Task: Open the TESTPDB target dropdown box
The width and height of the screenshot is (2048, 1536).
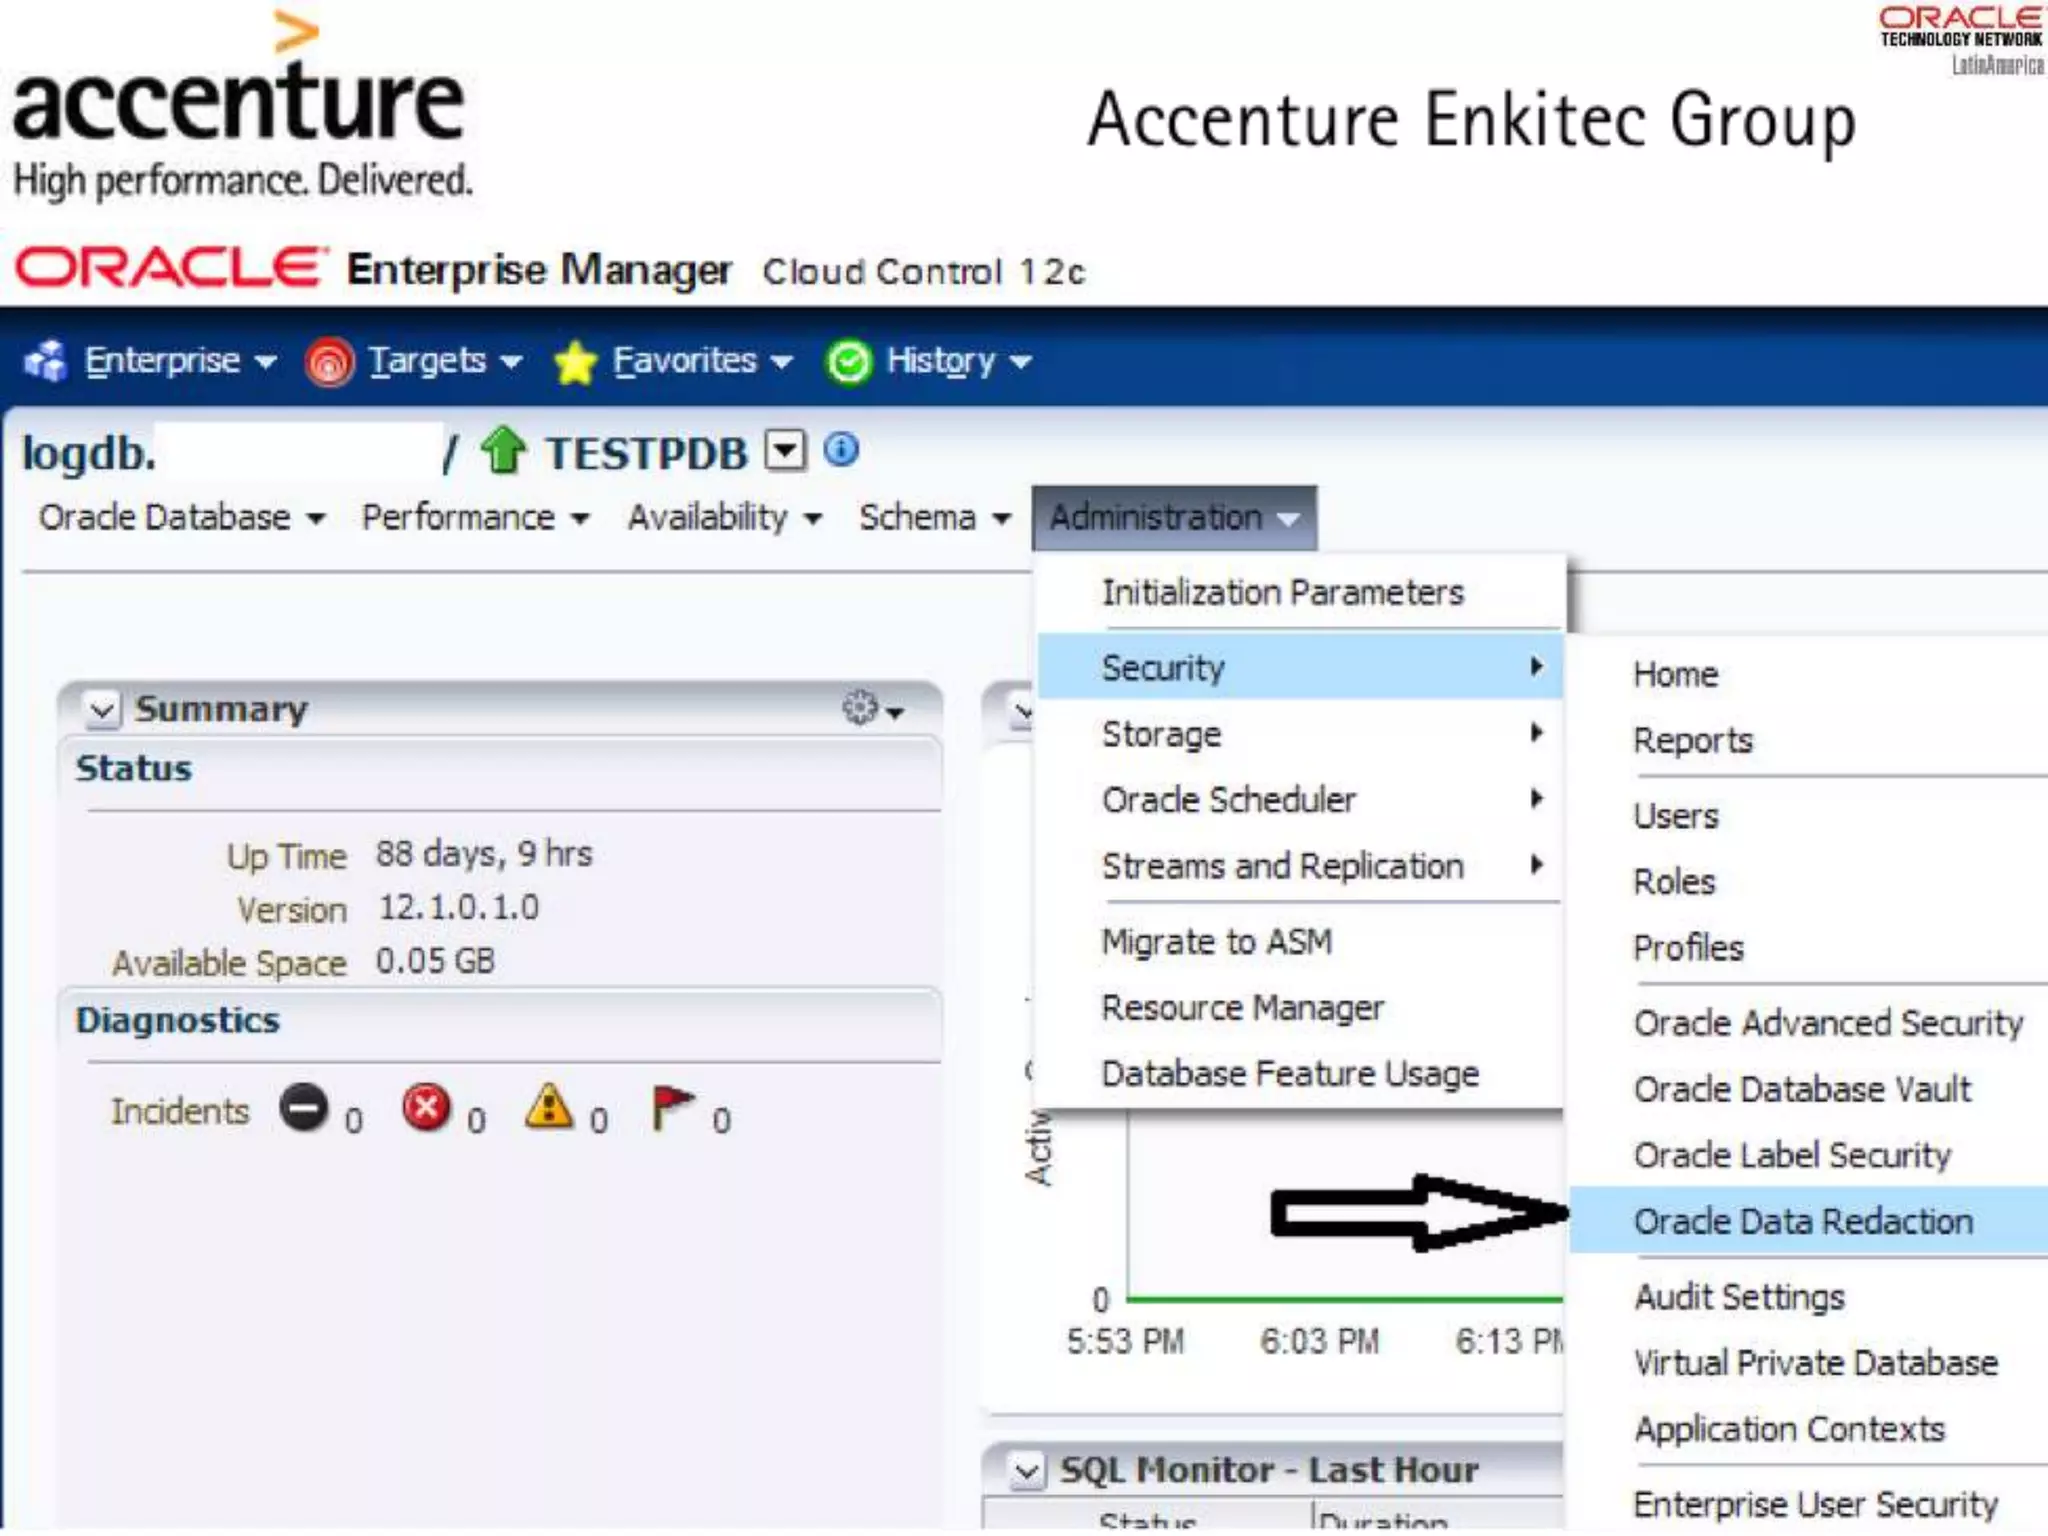Action: 785,450
